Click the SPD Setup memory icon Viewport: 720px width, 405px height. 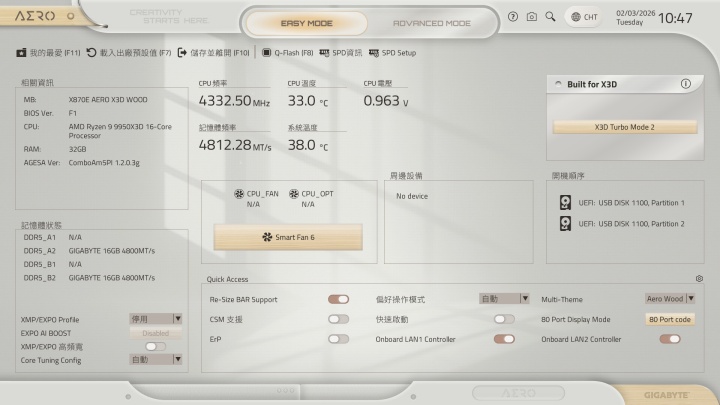pyautogui.click(x=374, y=53)
